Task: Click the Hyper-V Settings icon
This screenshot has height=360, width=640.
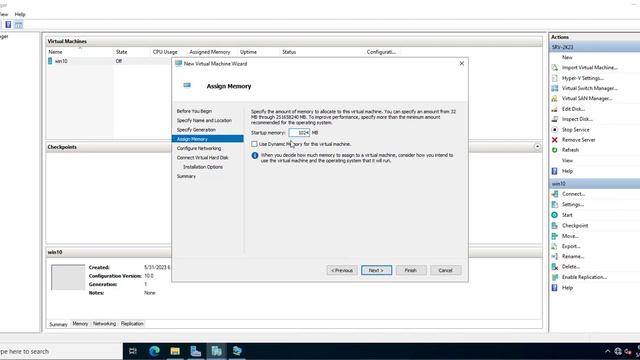Action: (x=554, y=78)
